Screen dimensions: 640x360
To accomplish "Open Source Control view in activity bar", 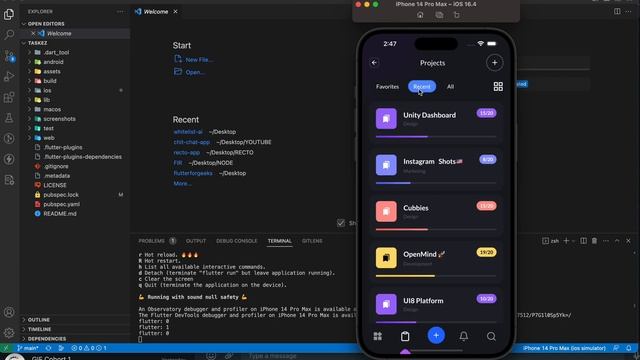I will 9,56.
